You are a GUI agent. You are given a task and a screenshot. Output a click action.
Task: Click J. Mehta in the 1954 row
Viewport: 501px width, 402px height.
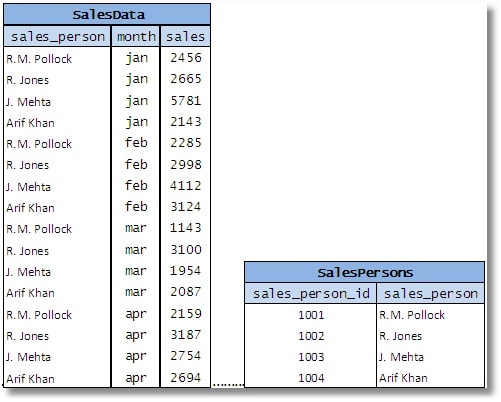(x=28, y=272)
